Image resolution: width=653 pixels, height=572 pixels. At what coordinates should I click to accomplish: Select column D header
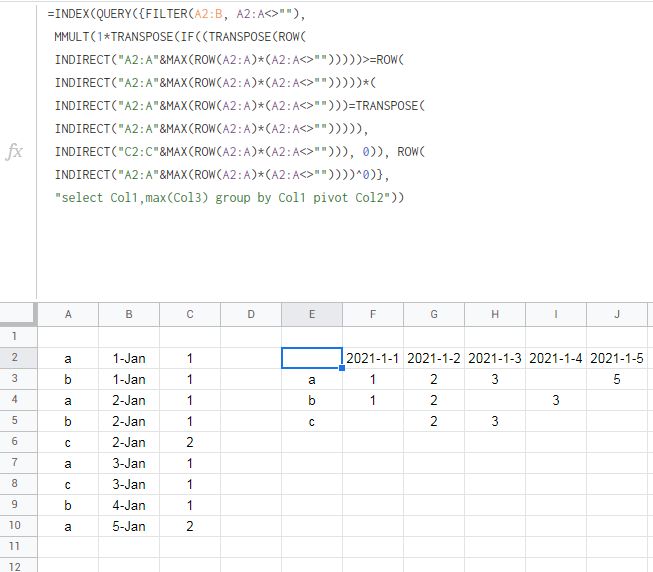pyautogui.click(x=251, y=314)
